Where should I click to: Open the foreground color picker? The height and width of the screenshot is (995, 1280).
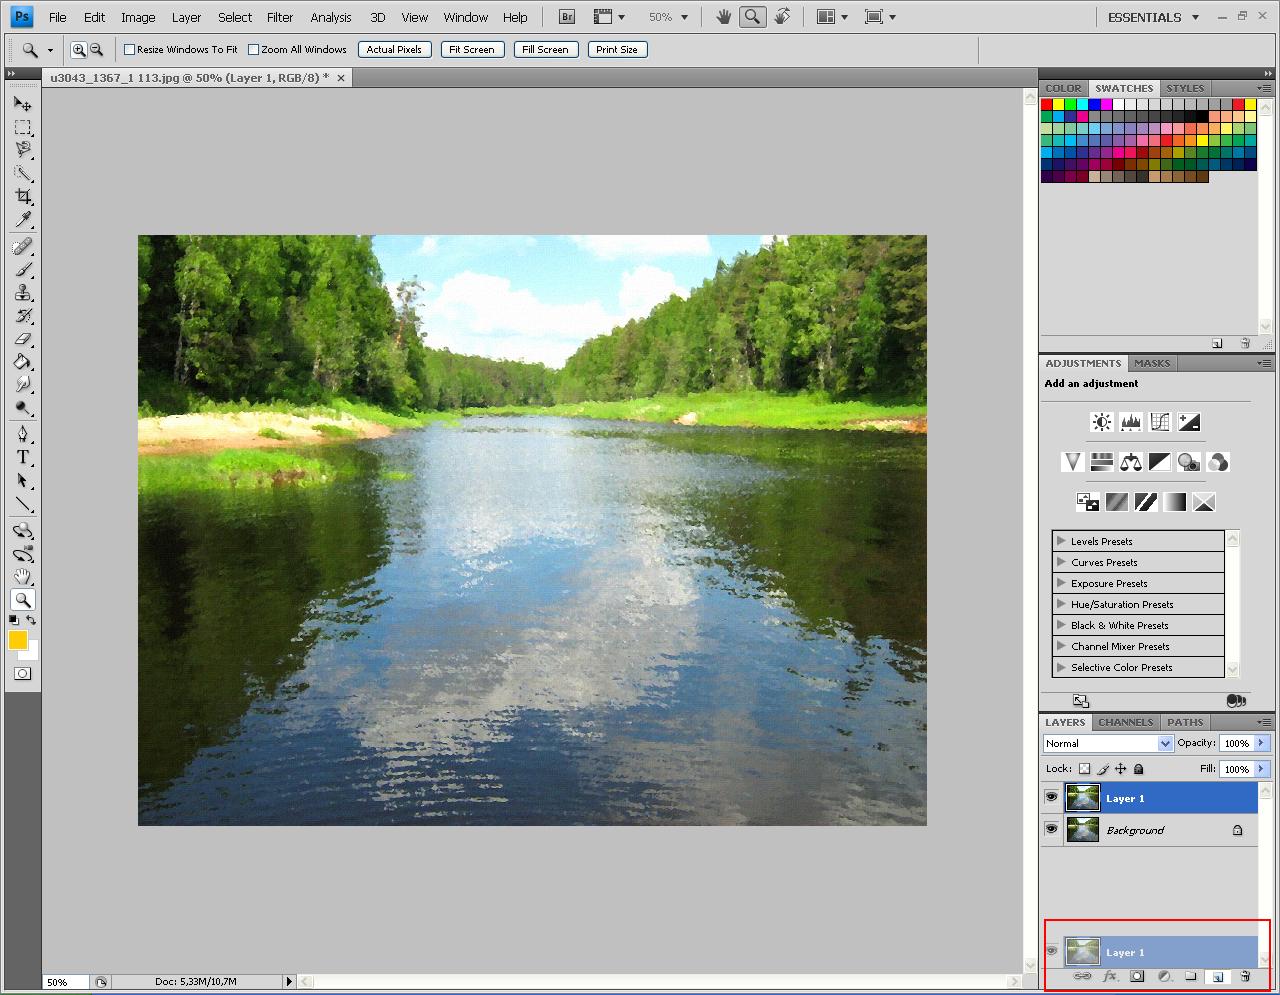tap(18, 641)
